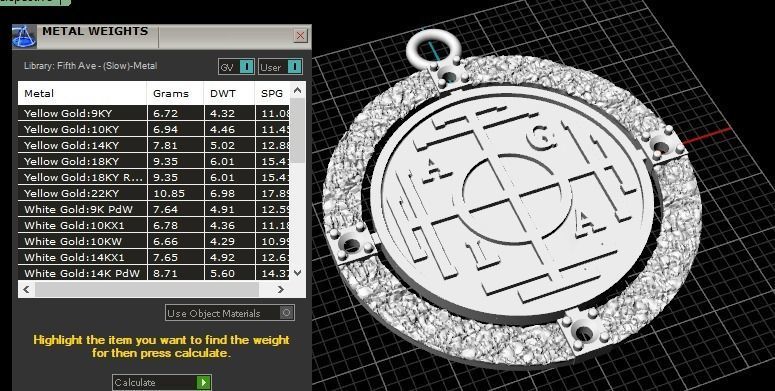Select the Yellow Gold:18KY R... row
The image size is (775, 391).
click(154, 177)
